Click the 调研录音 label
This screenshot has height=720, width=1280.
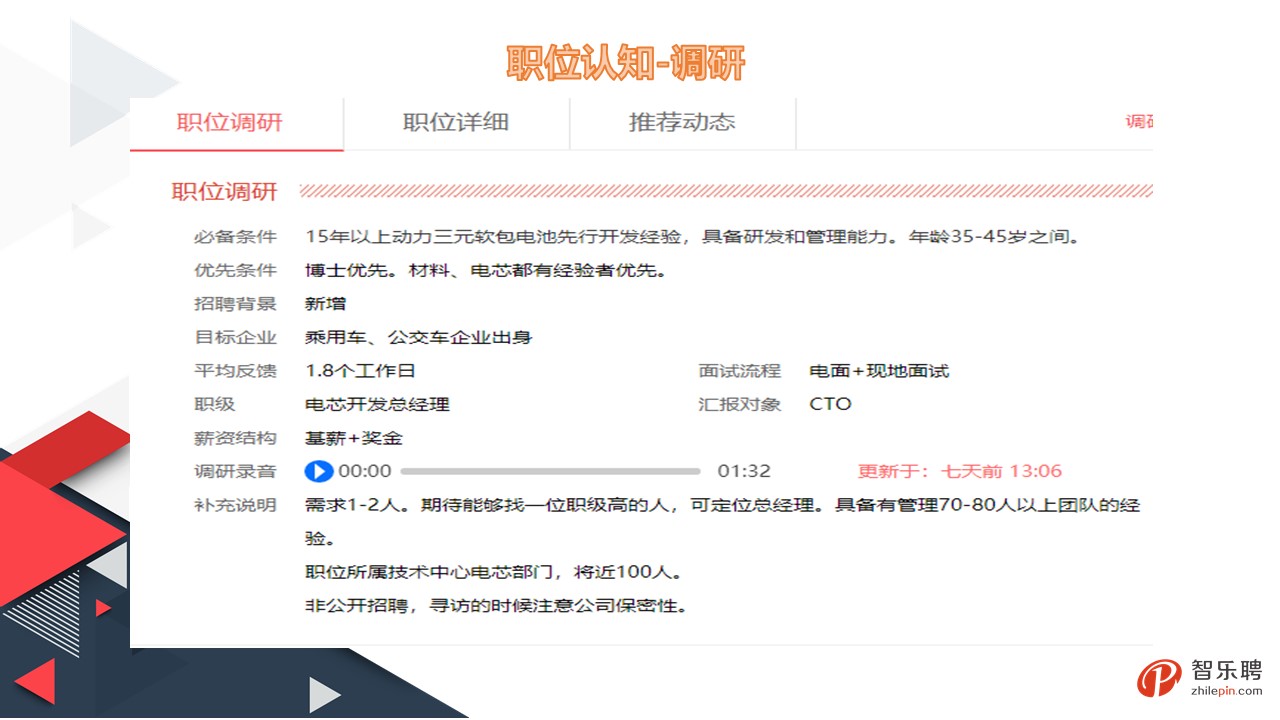coord(235,471)
